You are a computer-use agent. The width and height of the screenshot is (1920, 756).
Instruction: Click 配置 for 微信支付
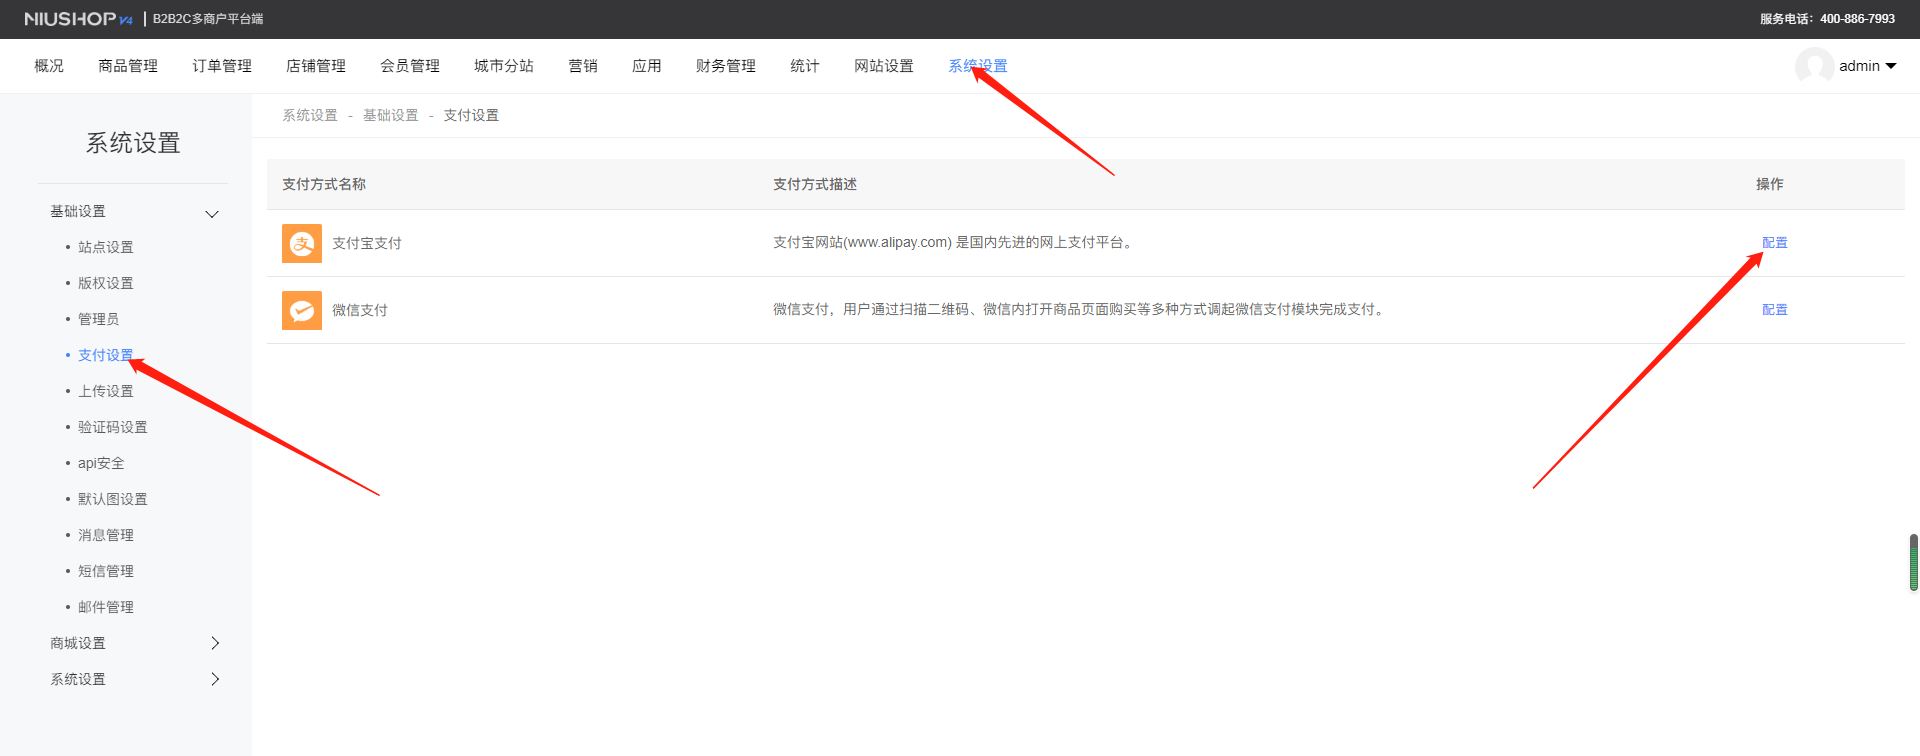tap(1775, 310)
